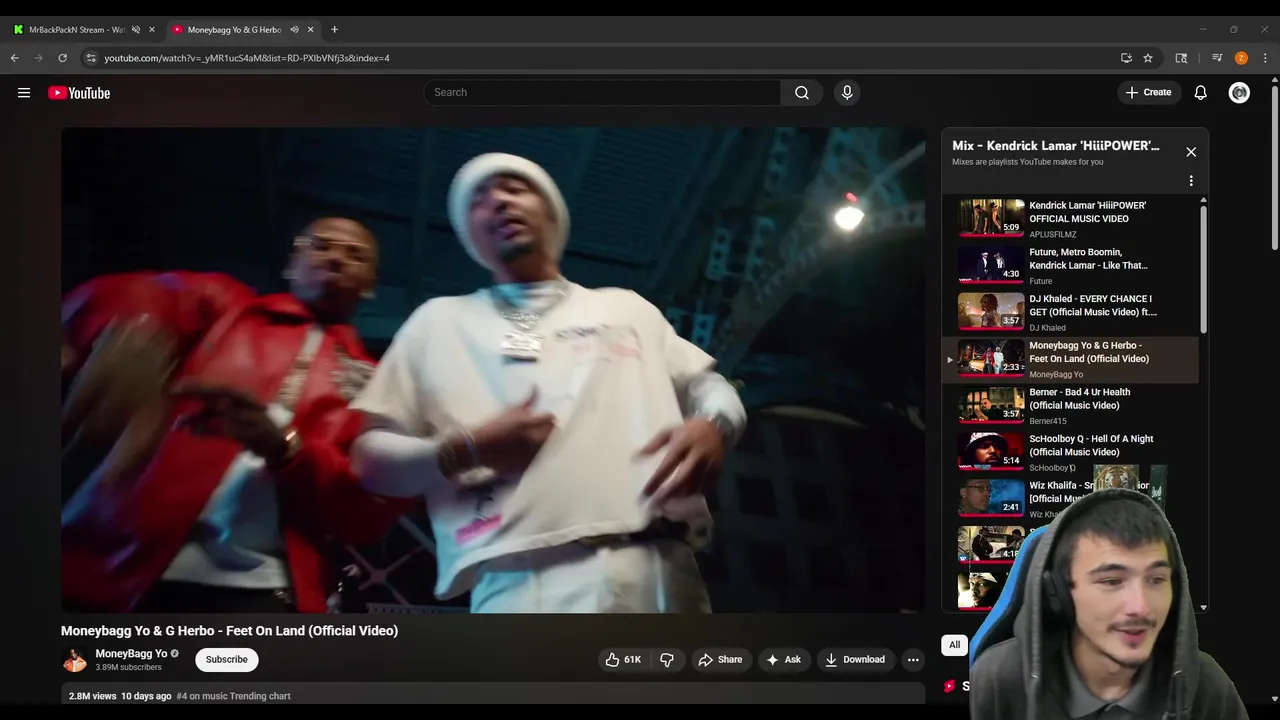1280x720 pixels.
Task: Bookmark this page with the star icon
Action: [1148, 58]
